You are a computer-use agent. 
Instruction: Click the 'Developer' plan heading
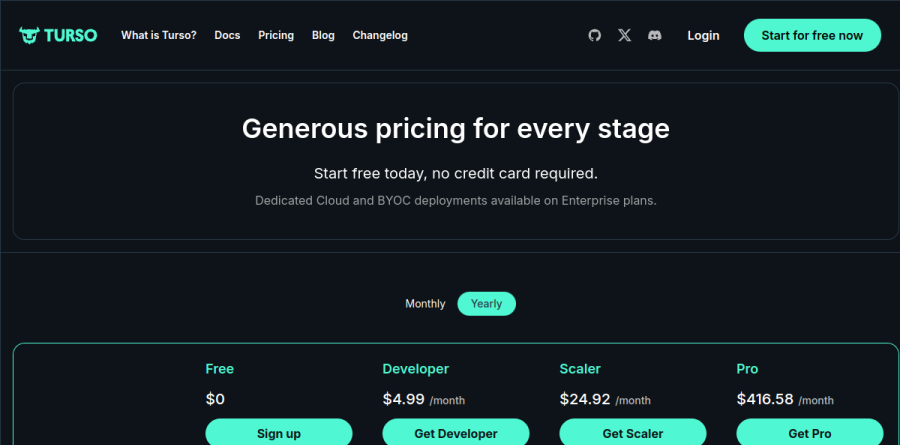pyautogui.click(x=416, y=369)
